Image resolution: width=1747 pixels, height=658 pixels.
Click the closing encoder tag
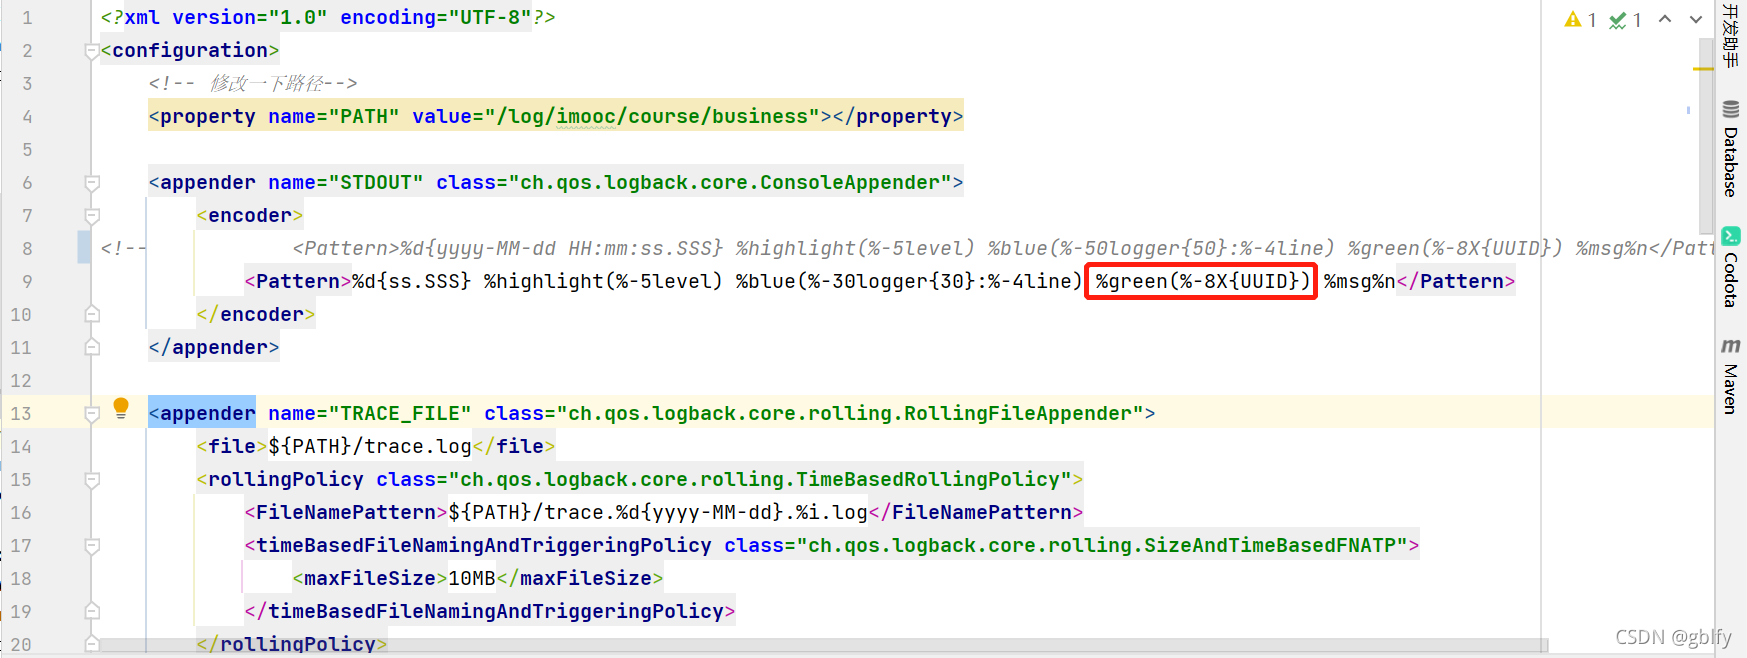256,315
